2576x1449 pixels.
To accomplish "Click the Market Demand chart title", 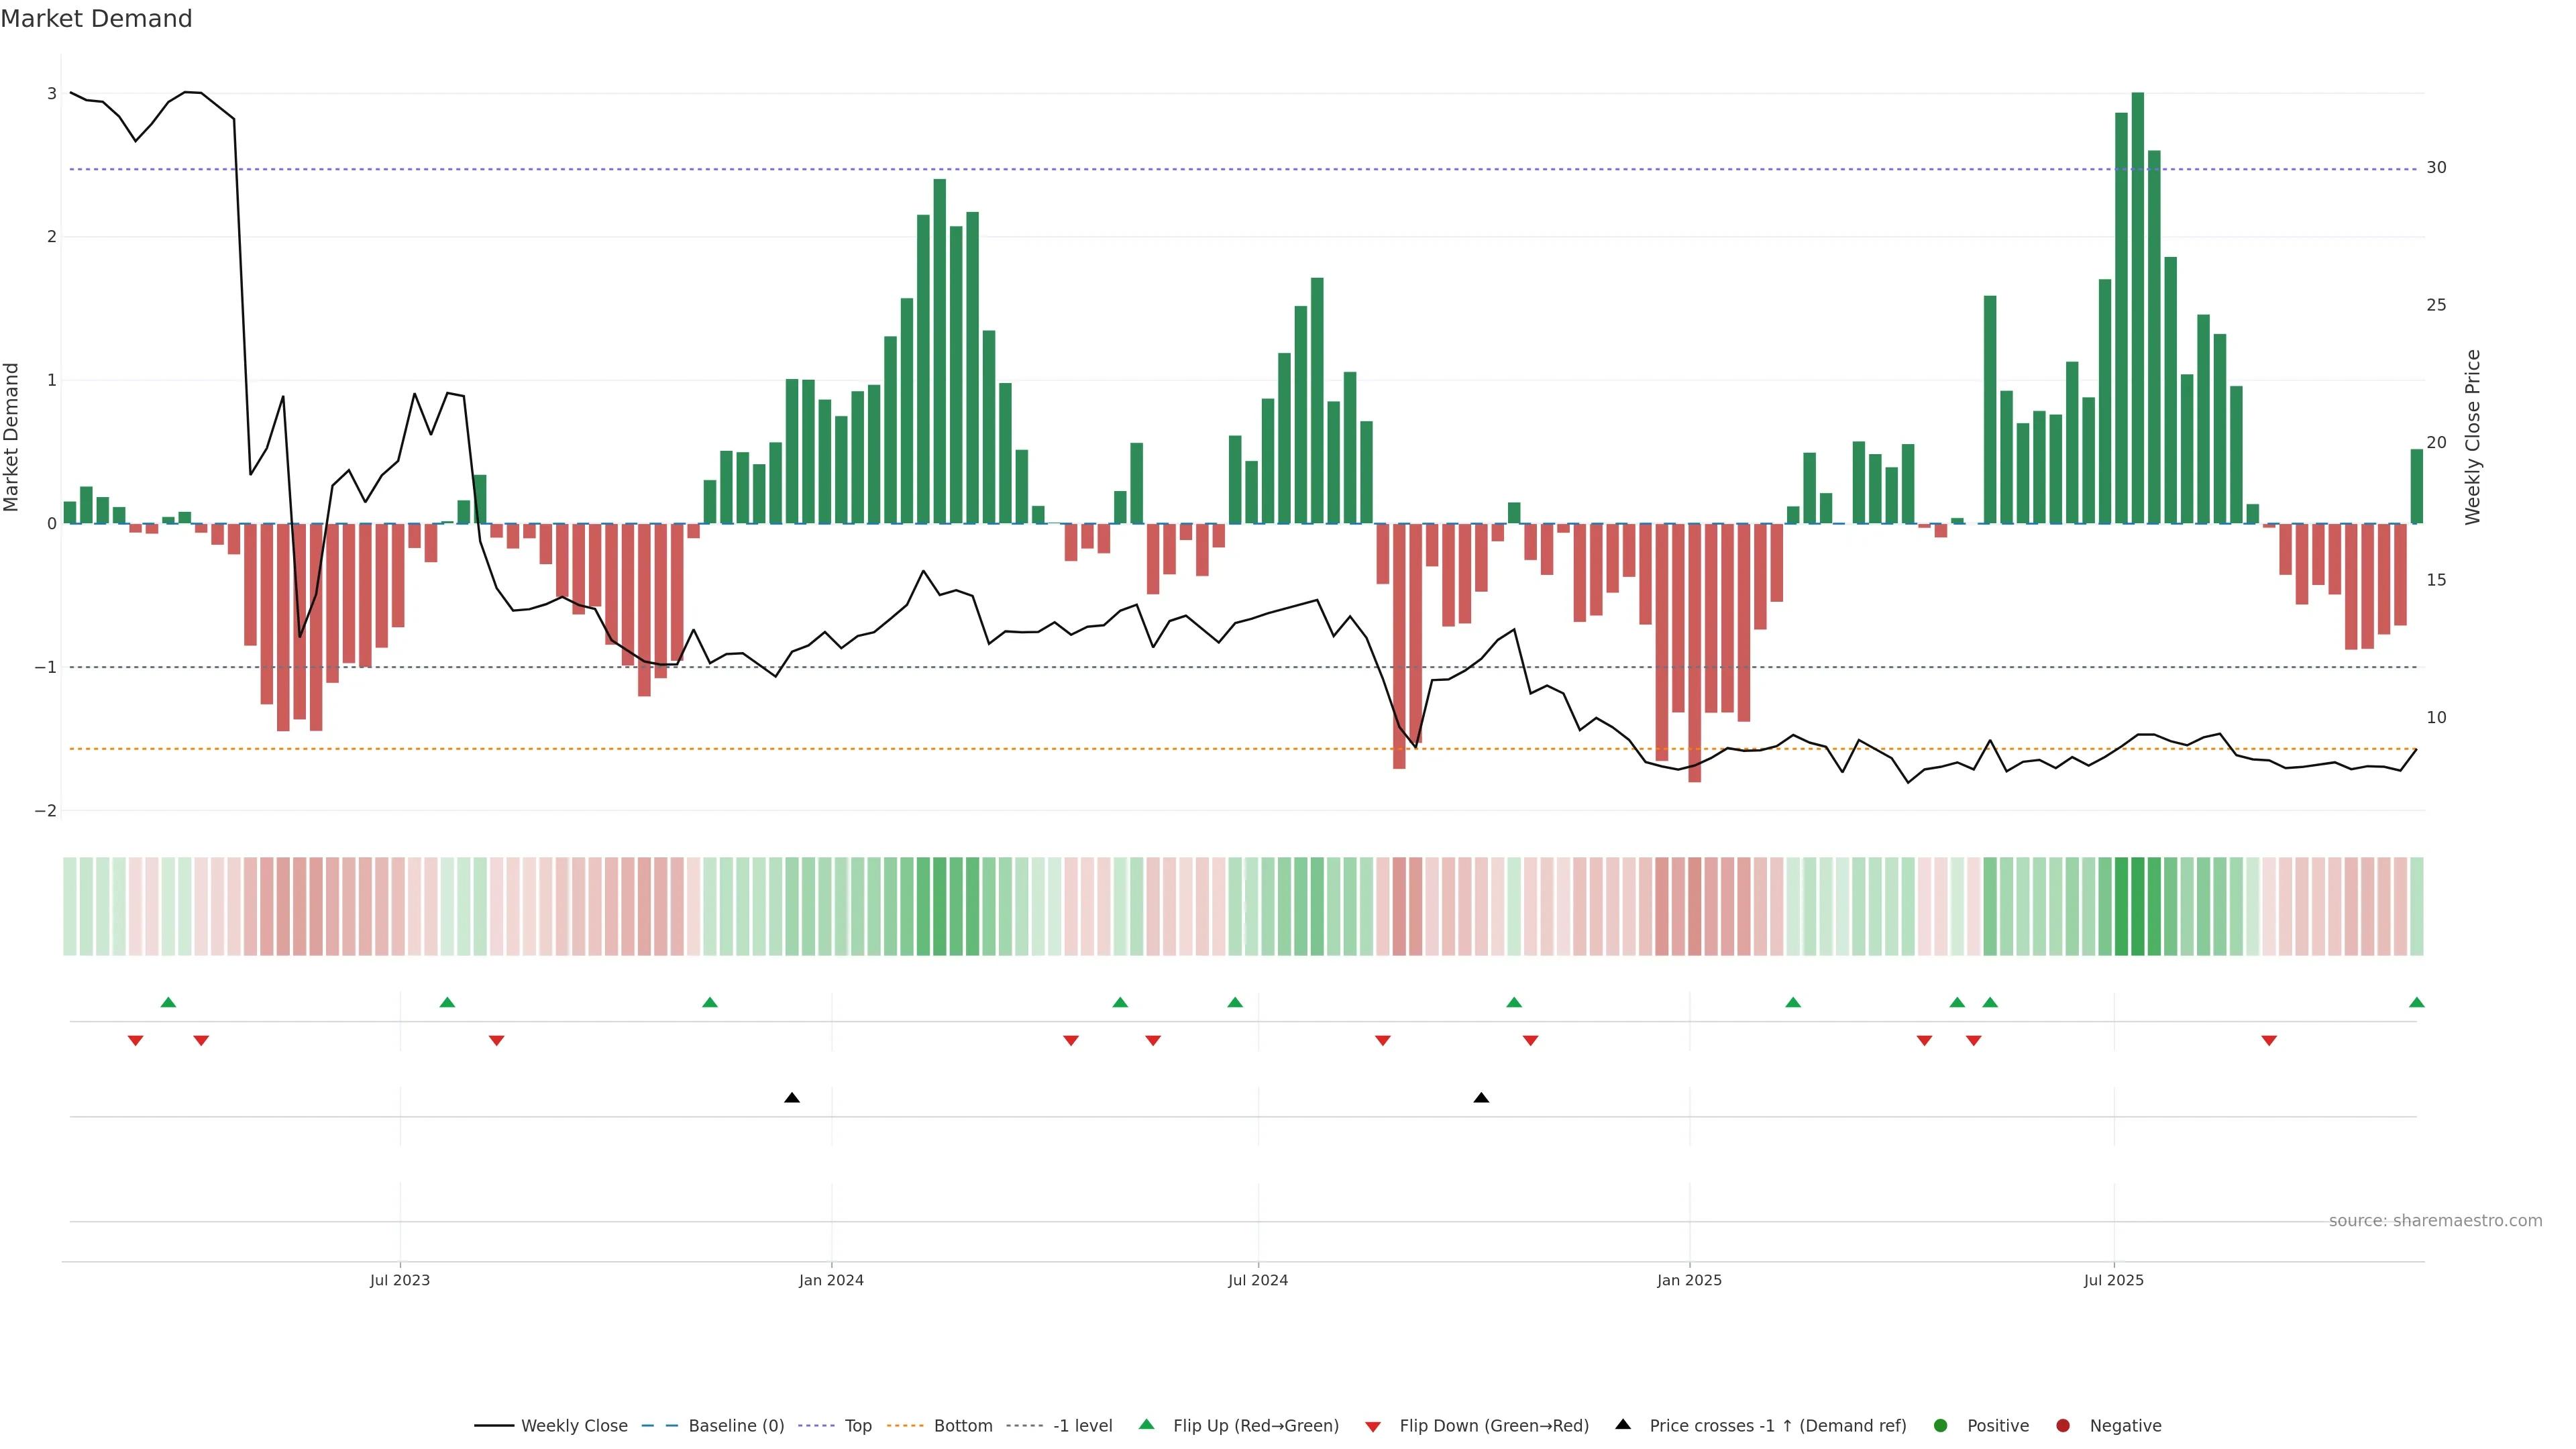I will point(96,19).
